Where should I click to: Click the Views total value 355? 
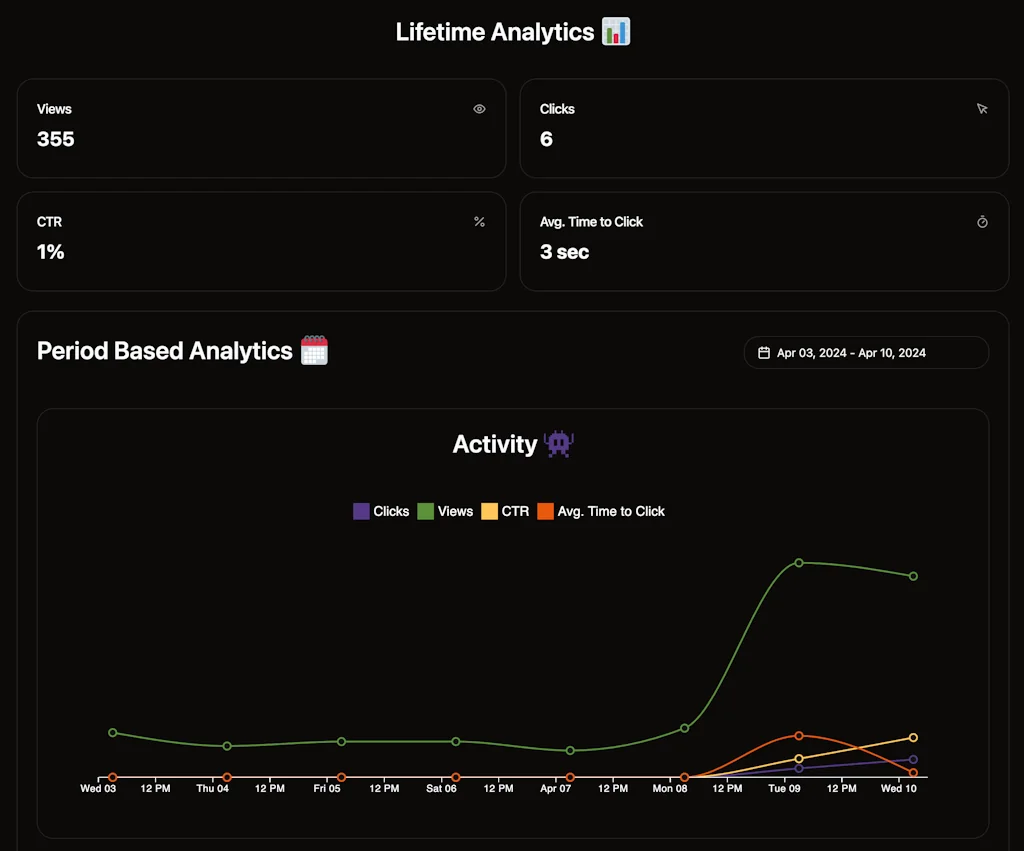click(55, 139)
